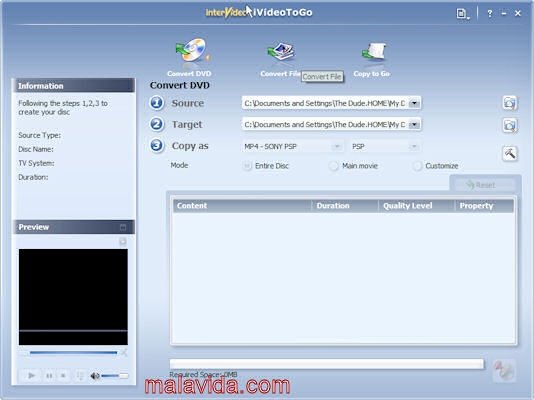Collapse the Preview panel header icon

[x=123, y=227]
